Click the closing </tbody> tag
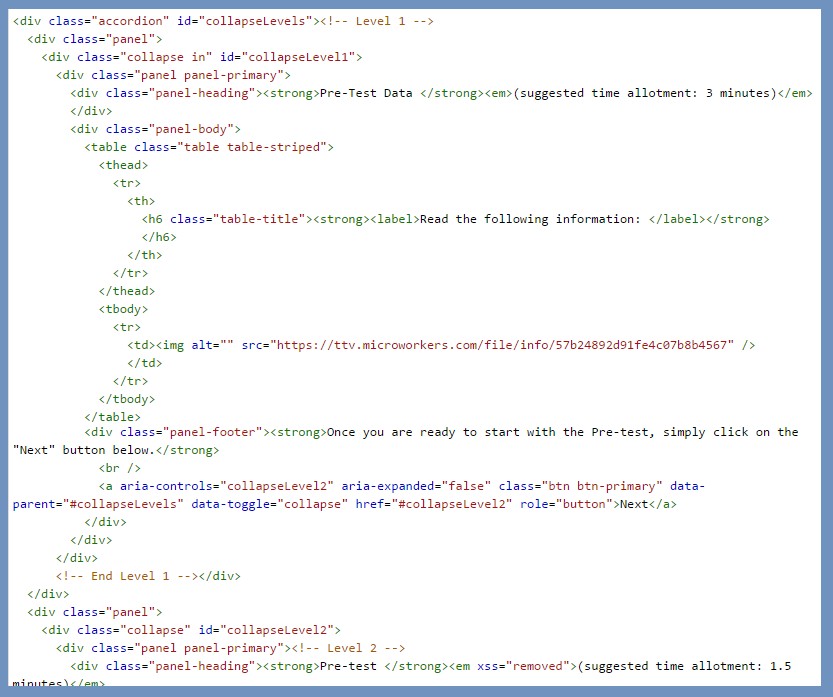The image size is (833, 697). pyautogui.click(x=126, y=399)
